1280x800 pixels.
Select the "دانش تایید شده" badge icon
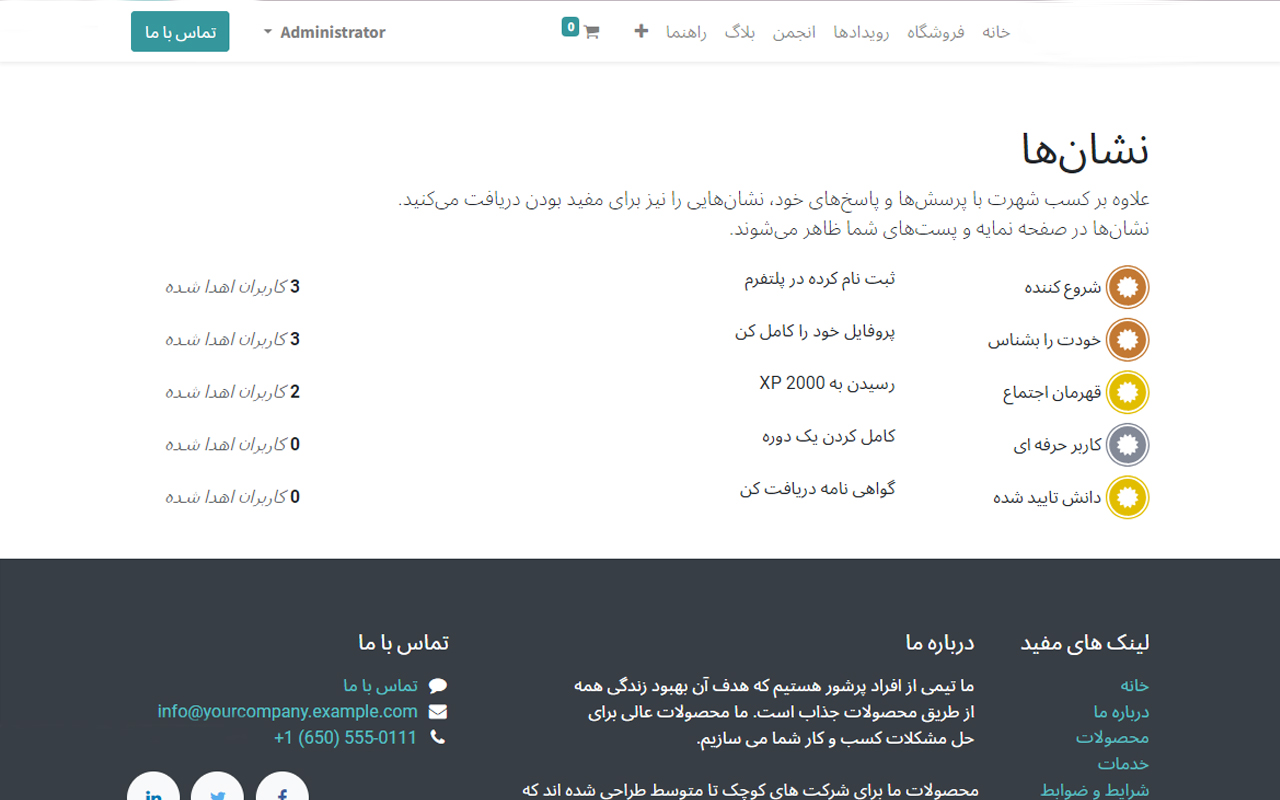1127,497
